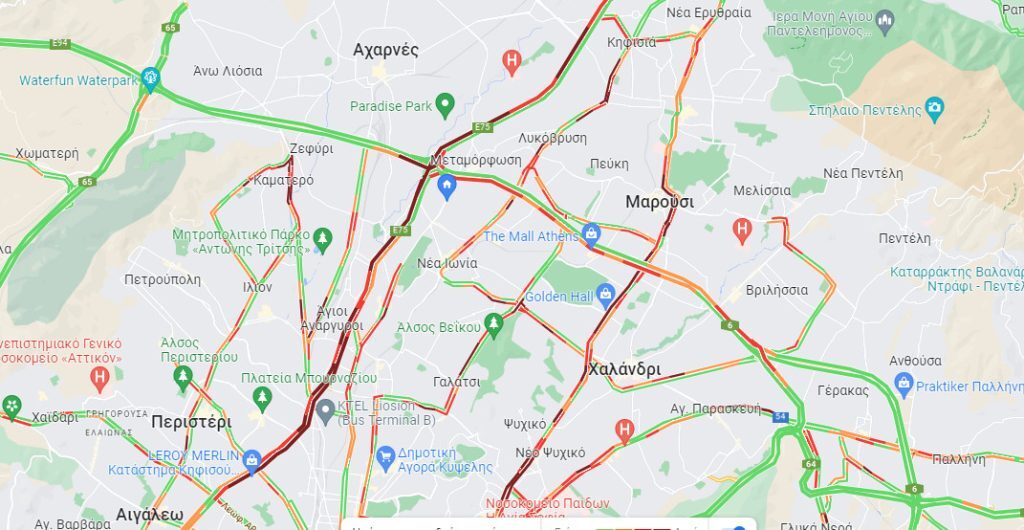
Task: Click the Χαλάνδρι place label
Action: point(624,369)
